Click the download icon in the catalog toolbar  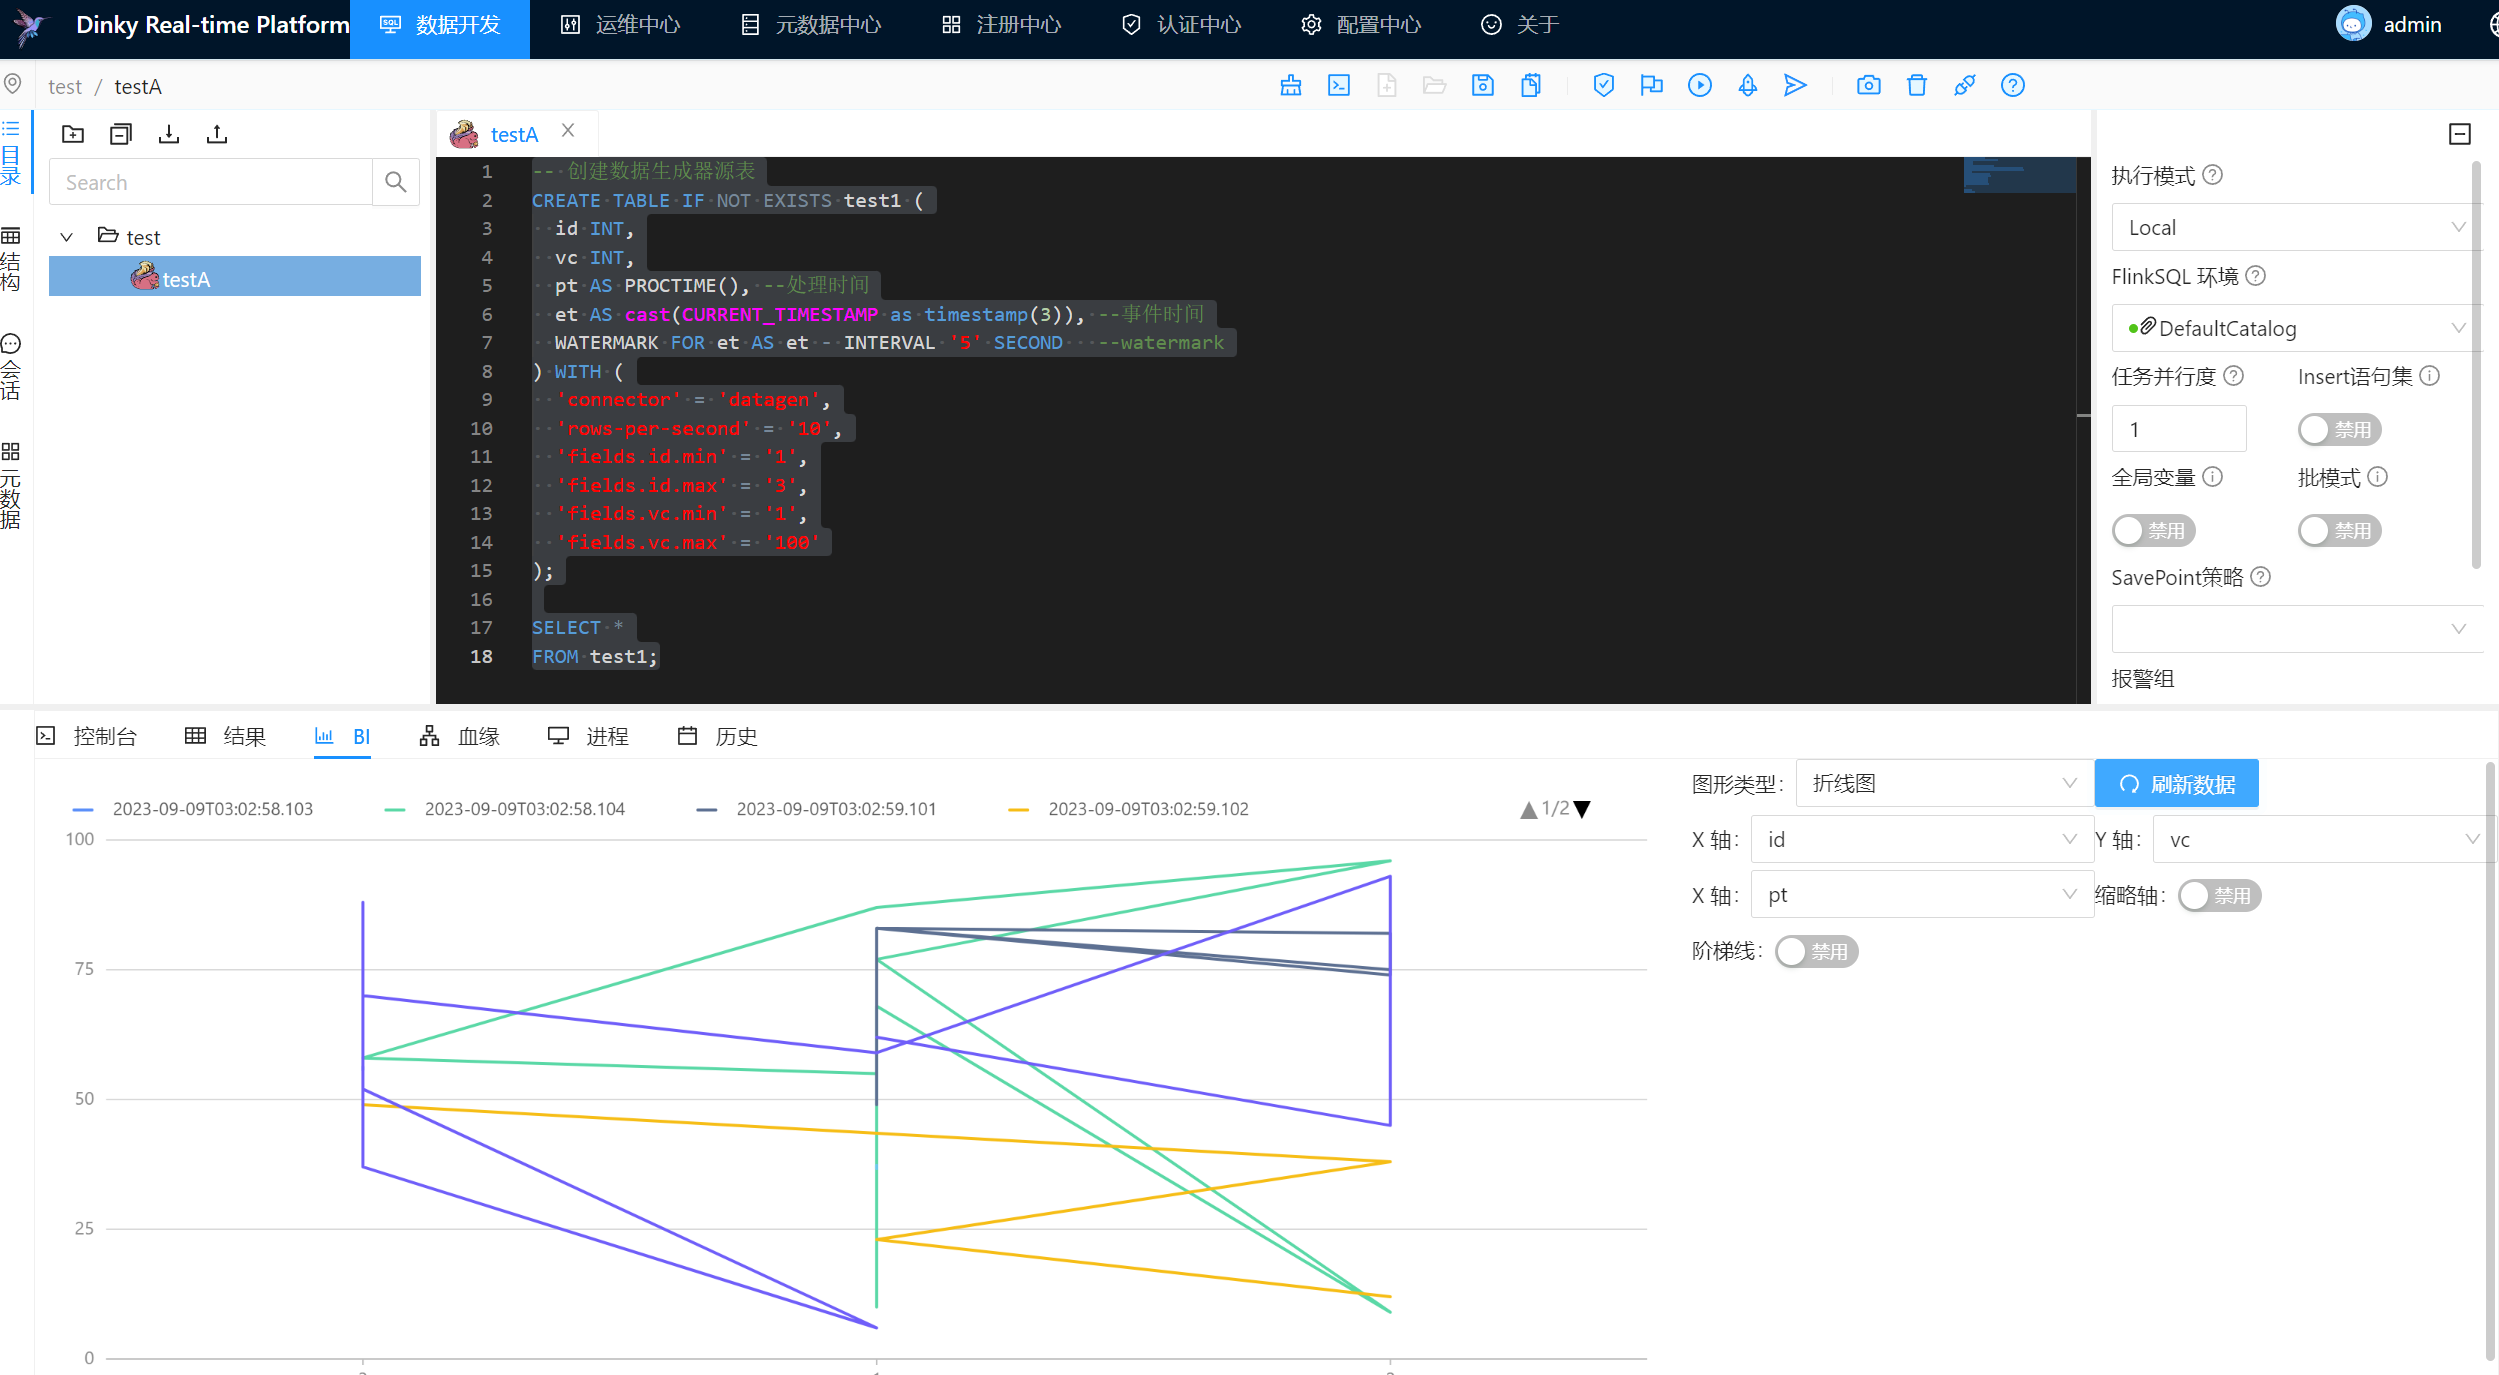pyautogui.click(x=169, y=134)
